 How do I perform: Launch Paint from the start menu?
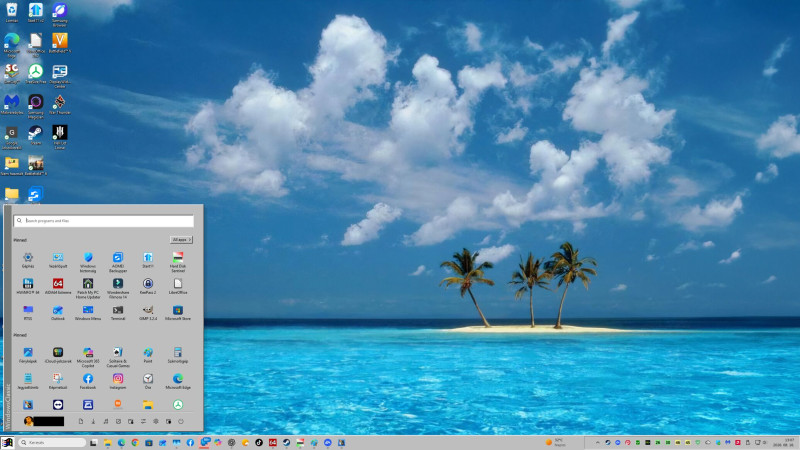[148, 355]
